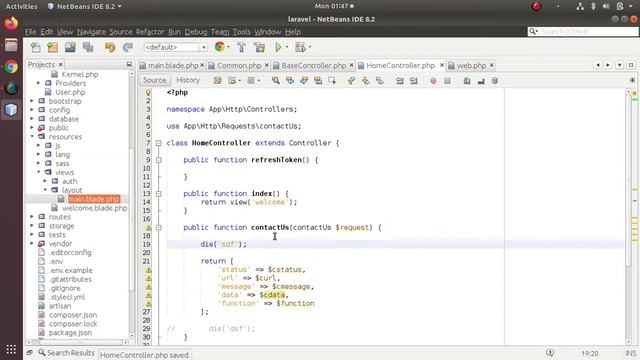Click the Shift Line Right icon
640x360 pixels.
tap(413, 81)
